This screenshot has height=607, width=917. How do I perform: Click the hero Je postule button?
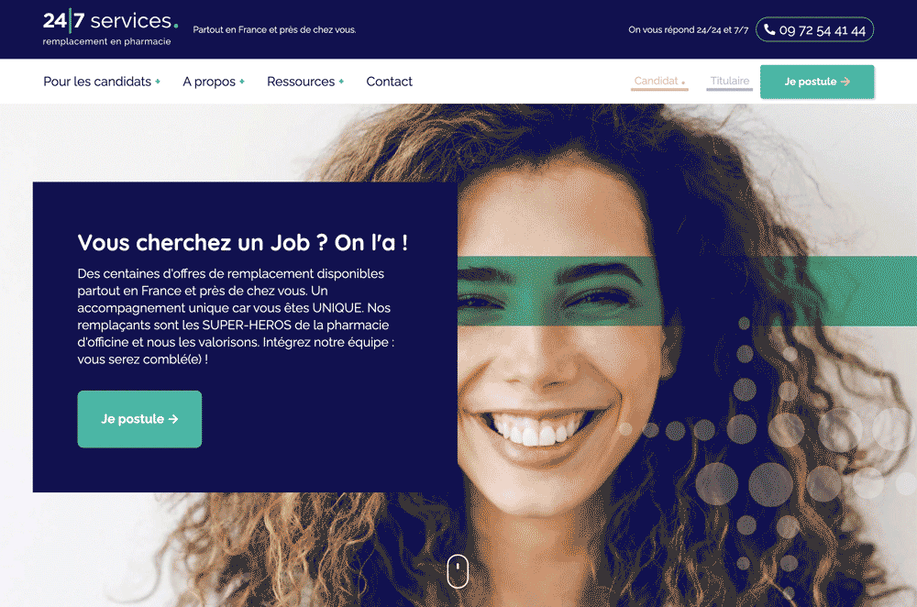point(140,419)
